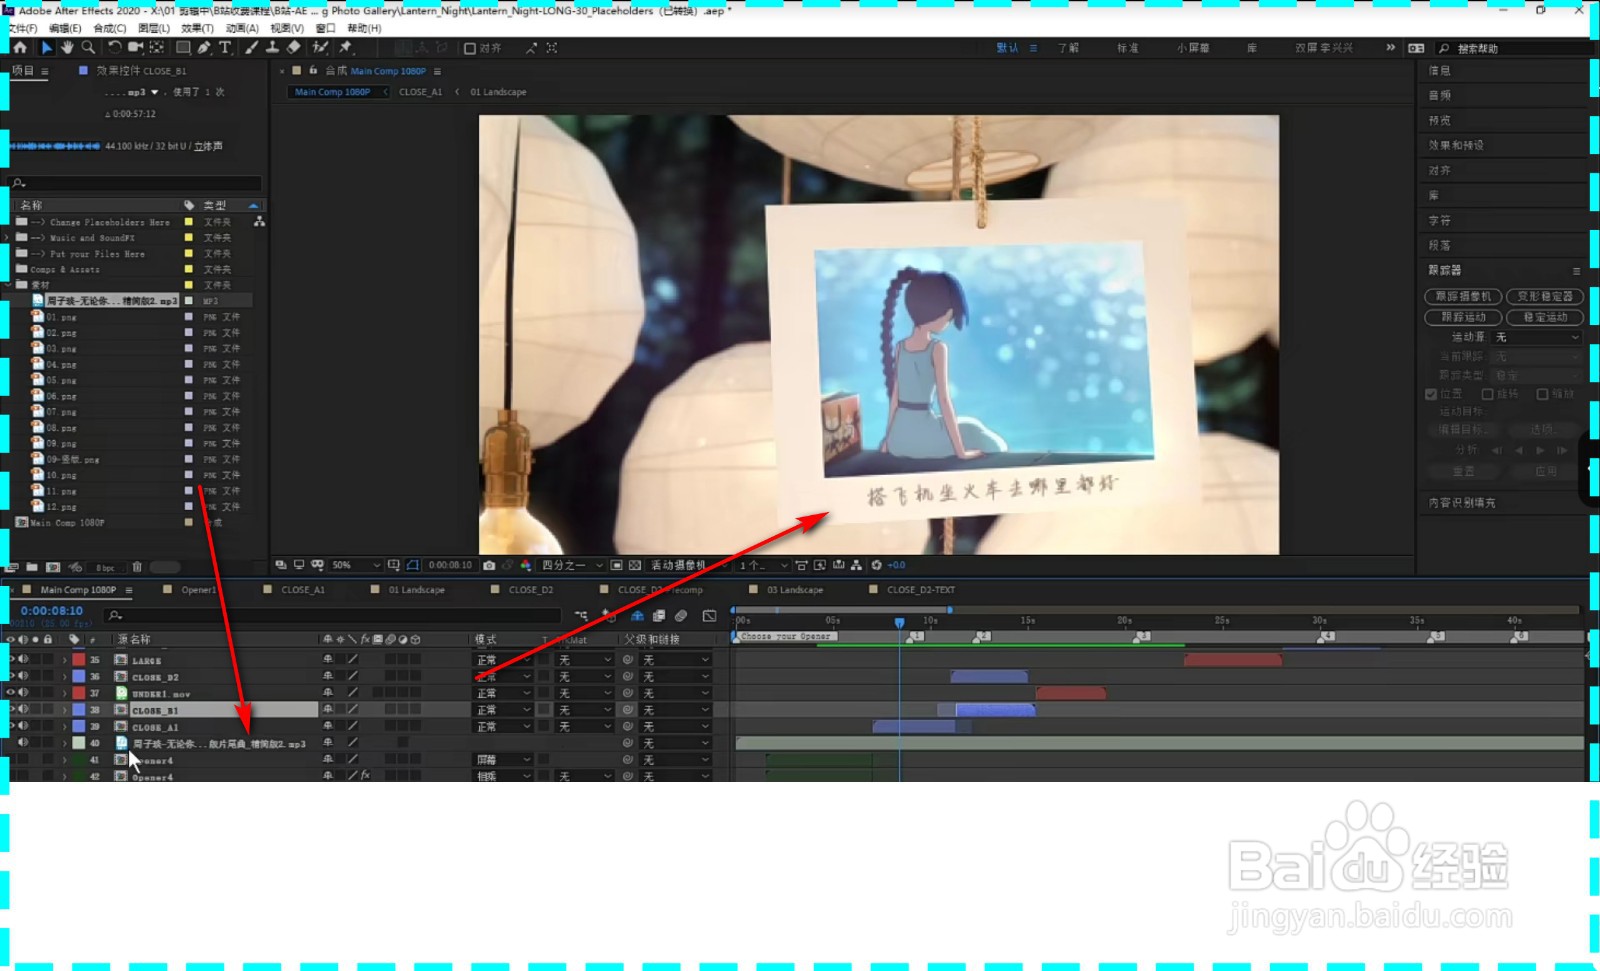The width and height of the screenshot is (1600, 971).
Task: Open the 效果和预设 panel
Action: click(1456, 145)
